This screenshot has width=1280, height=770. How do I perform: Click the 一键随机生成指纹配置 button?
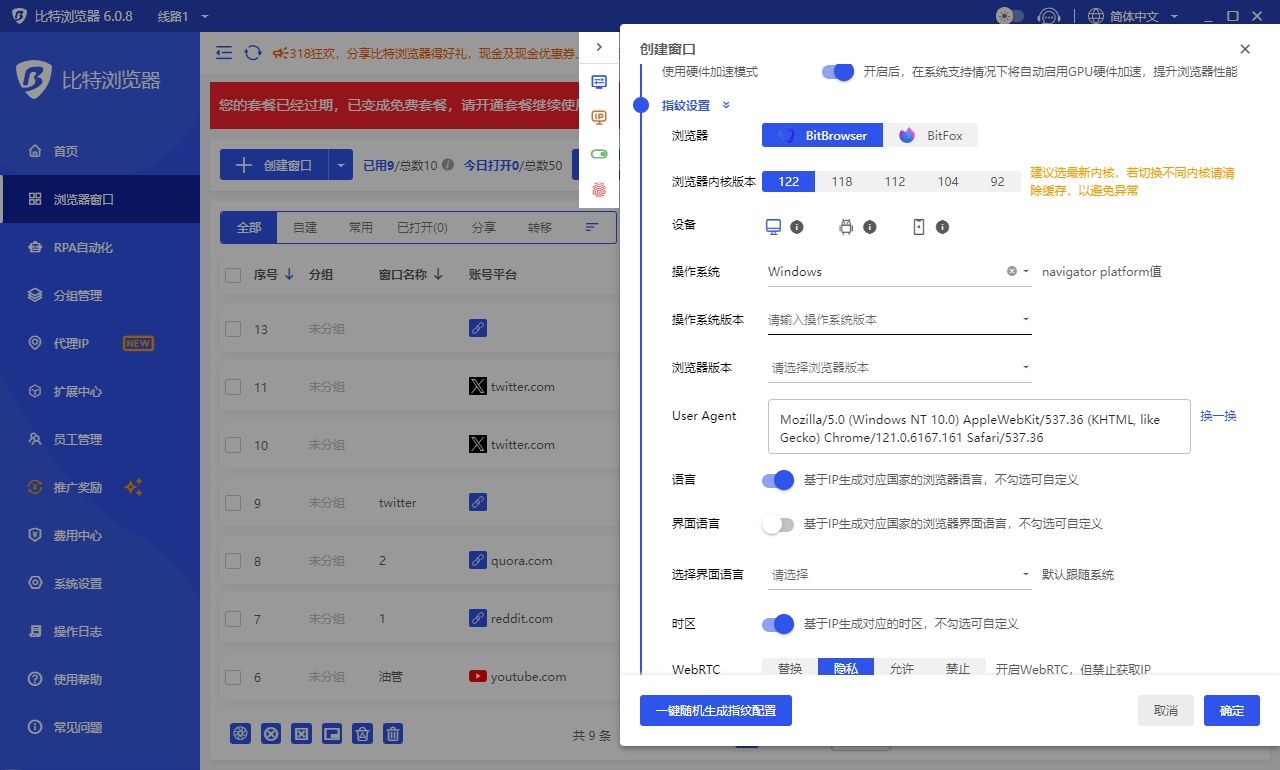pyautogui.click(x=715, y=711)
